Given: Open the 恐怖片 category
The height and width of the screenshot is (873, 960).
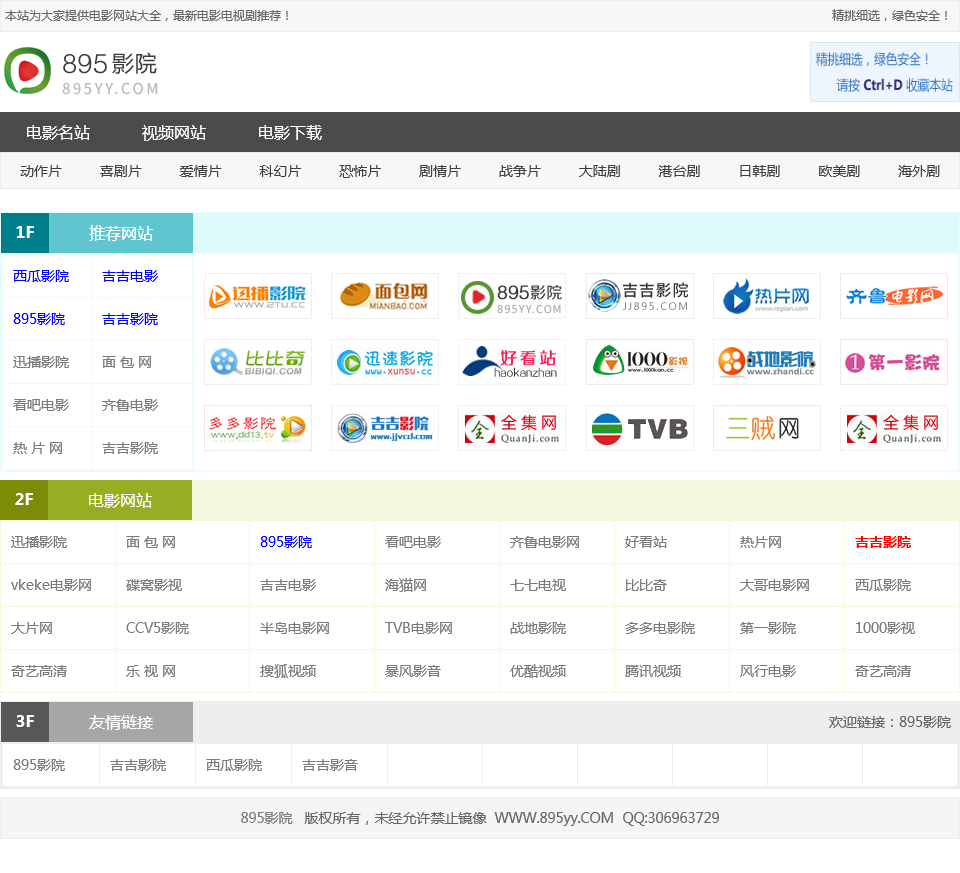Looking at the screenshot, I should coord(360,171).
